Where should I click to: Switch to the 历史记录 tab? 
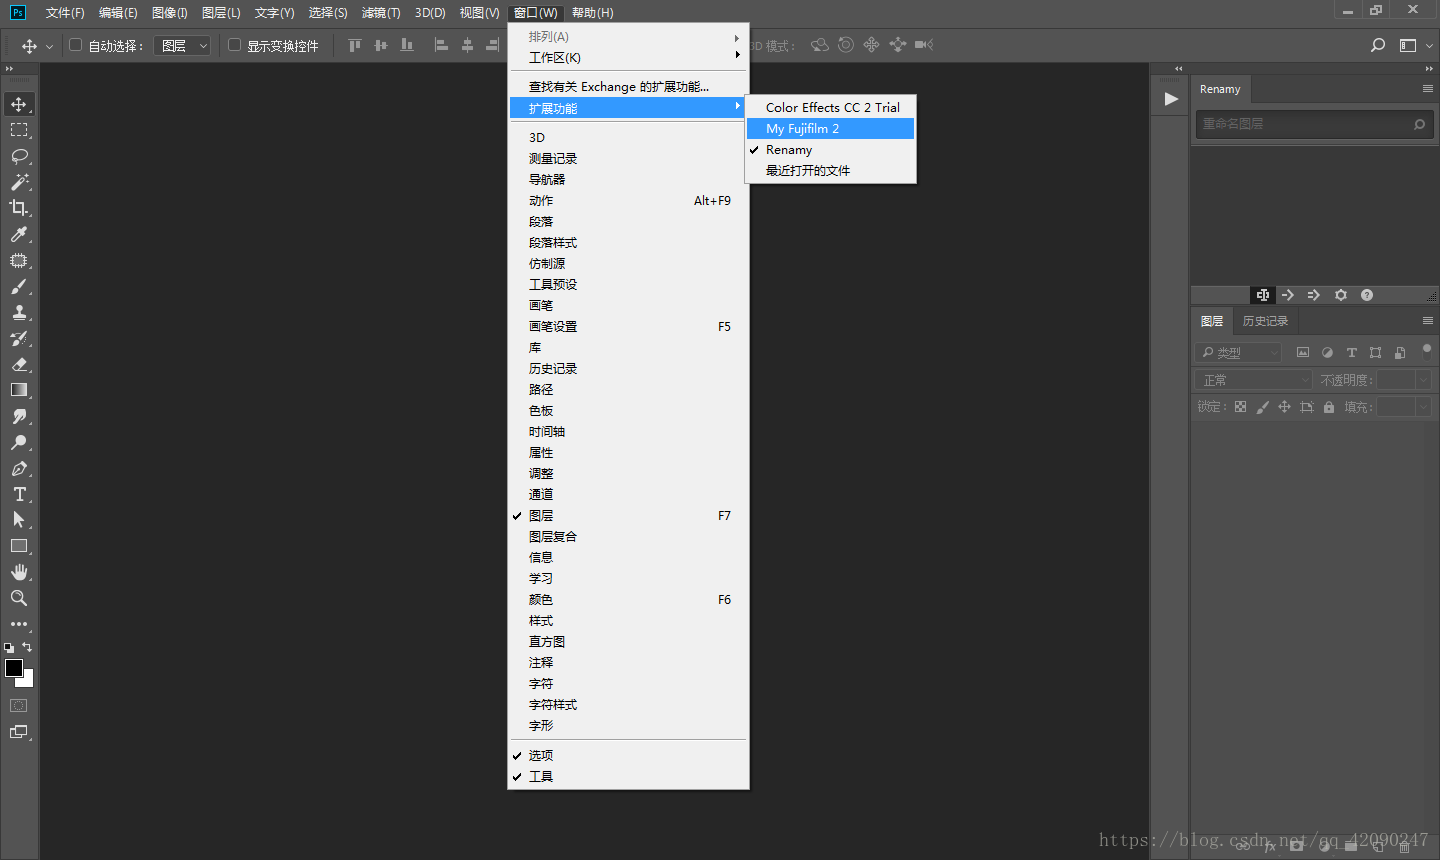click(1265, 321)
